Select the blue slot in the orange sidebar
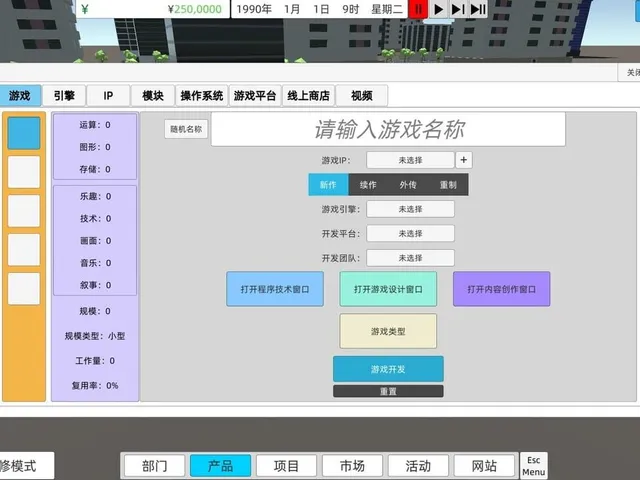Viewport: 640px width, 480px height. tap(24, 133)
